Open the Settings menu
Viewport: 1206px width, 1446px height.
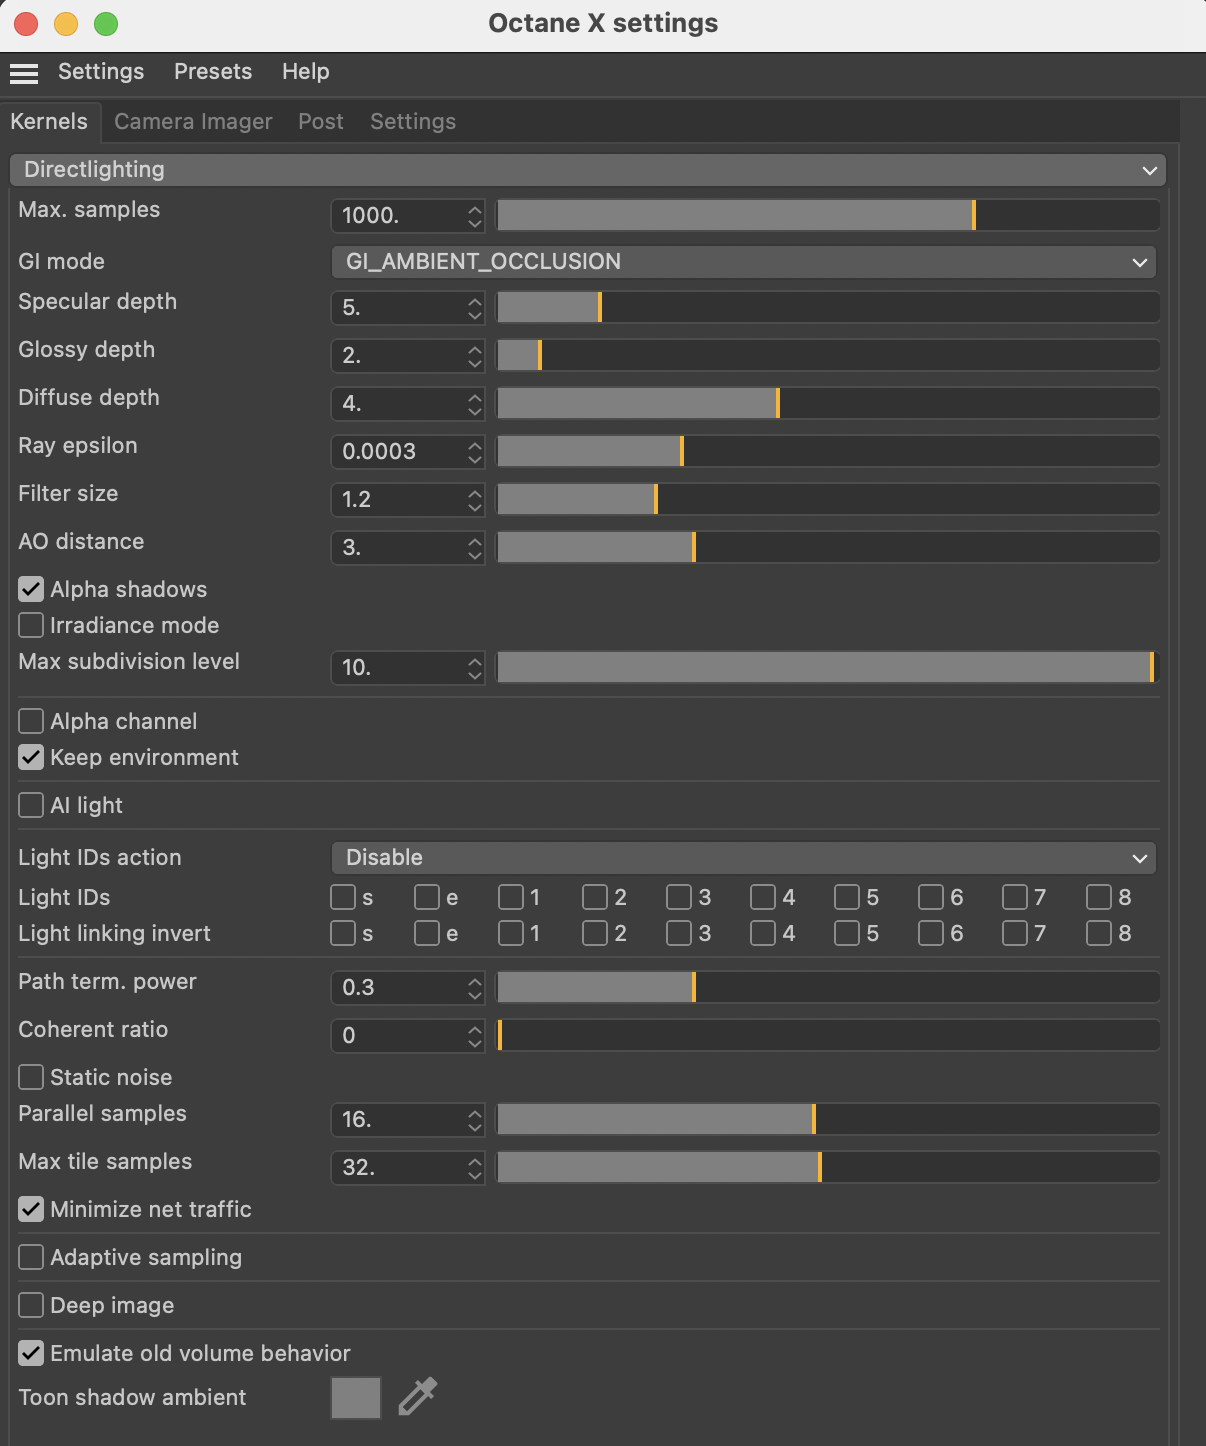[x=101, y=72]
